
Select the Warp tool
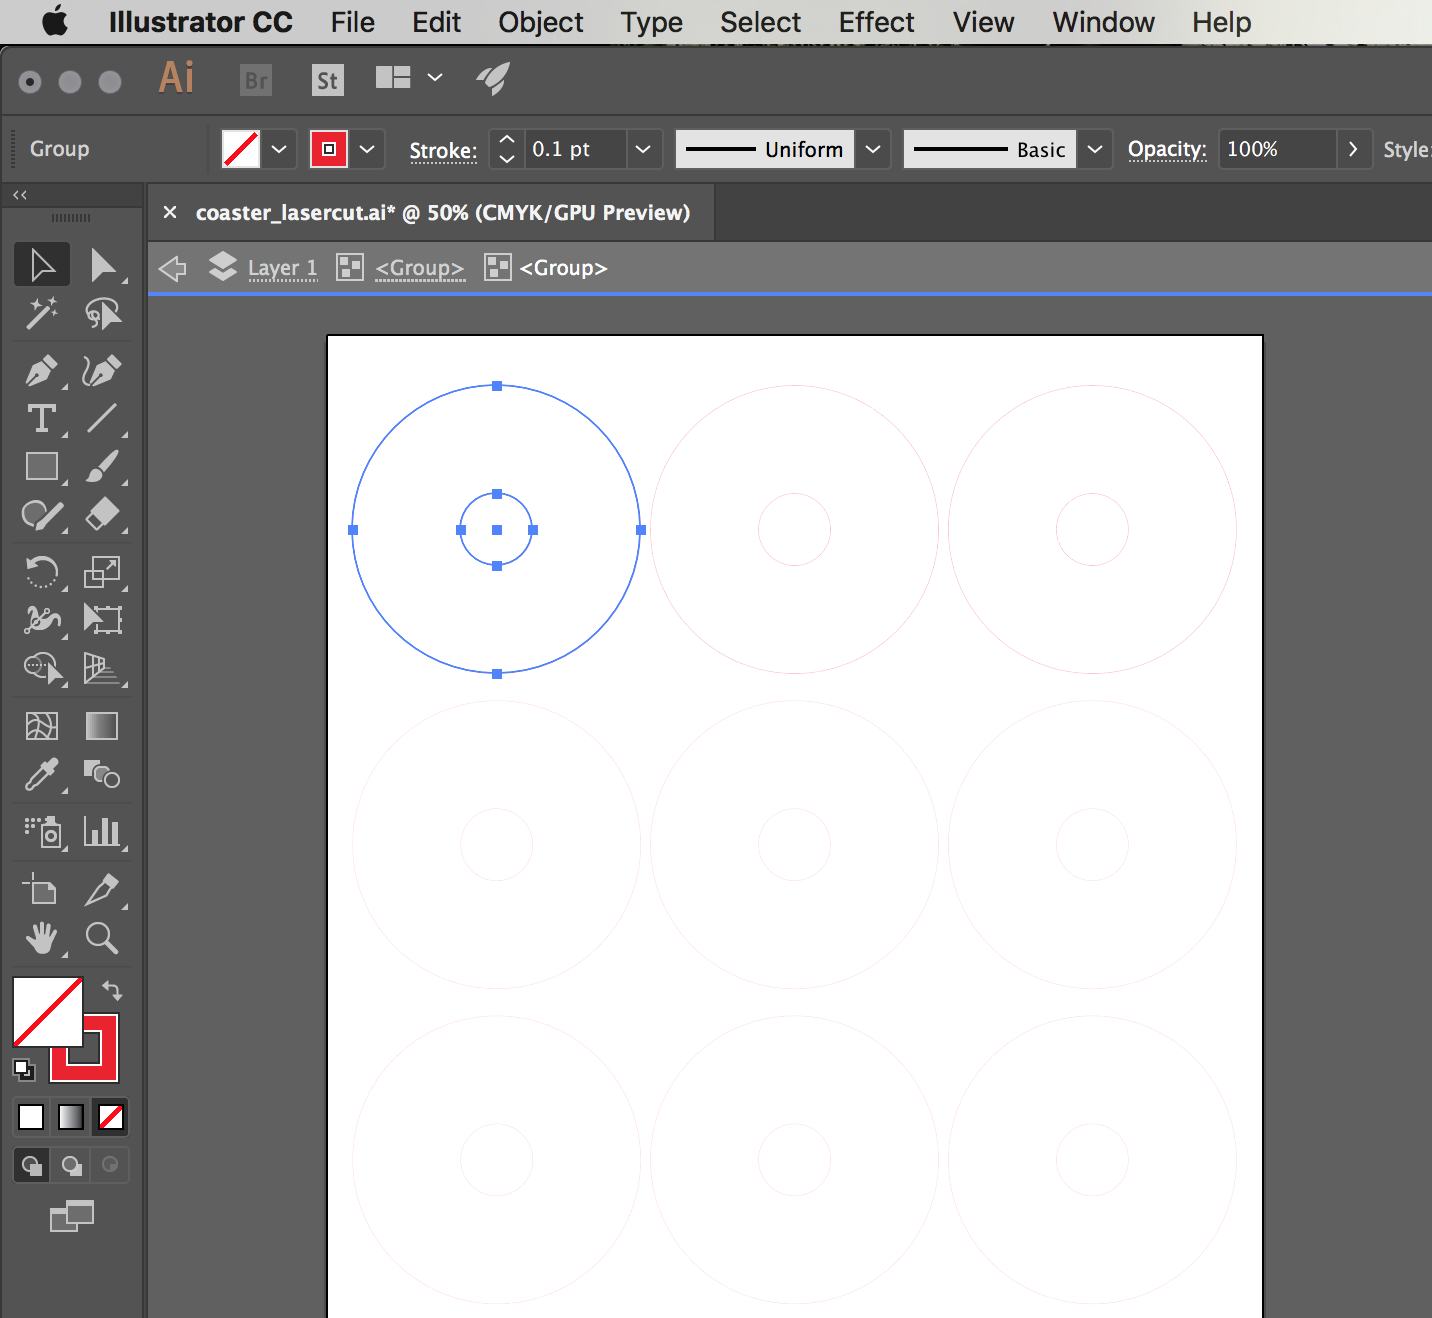pyautogui.click(x=42, y=620)
